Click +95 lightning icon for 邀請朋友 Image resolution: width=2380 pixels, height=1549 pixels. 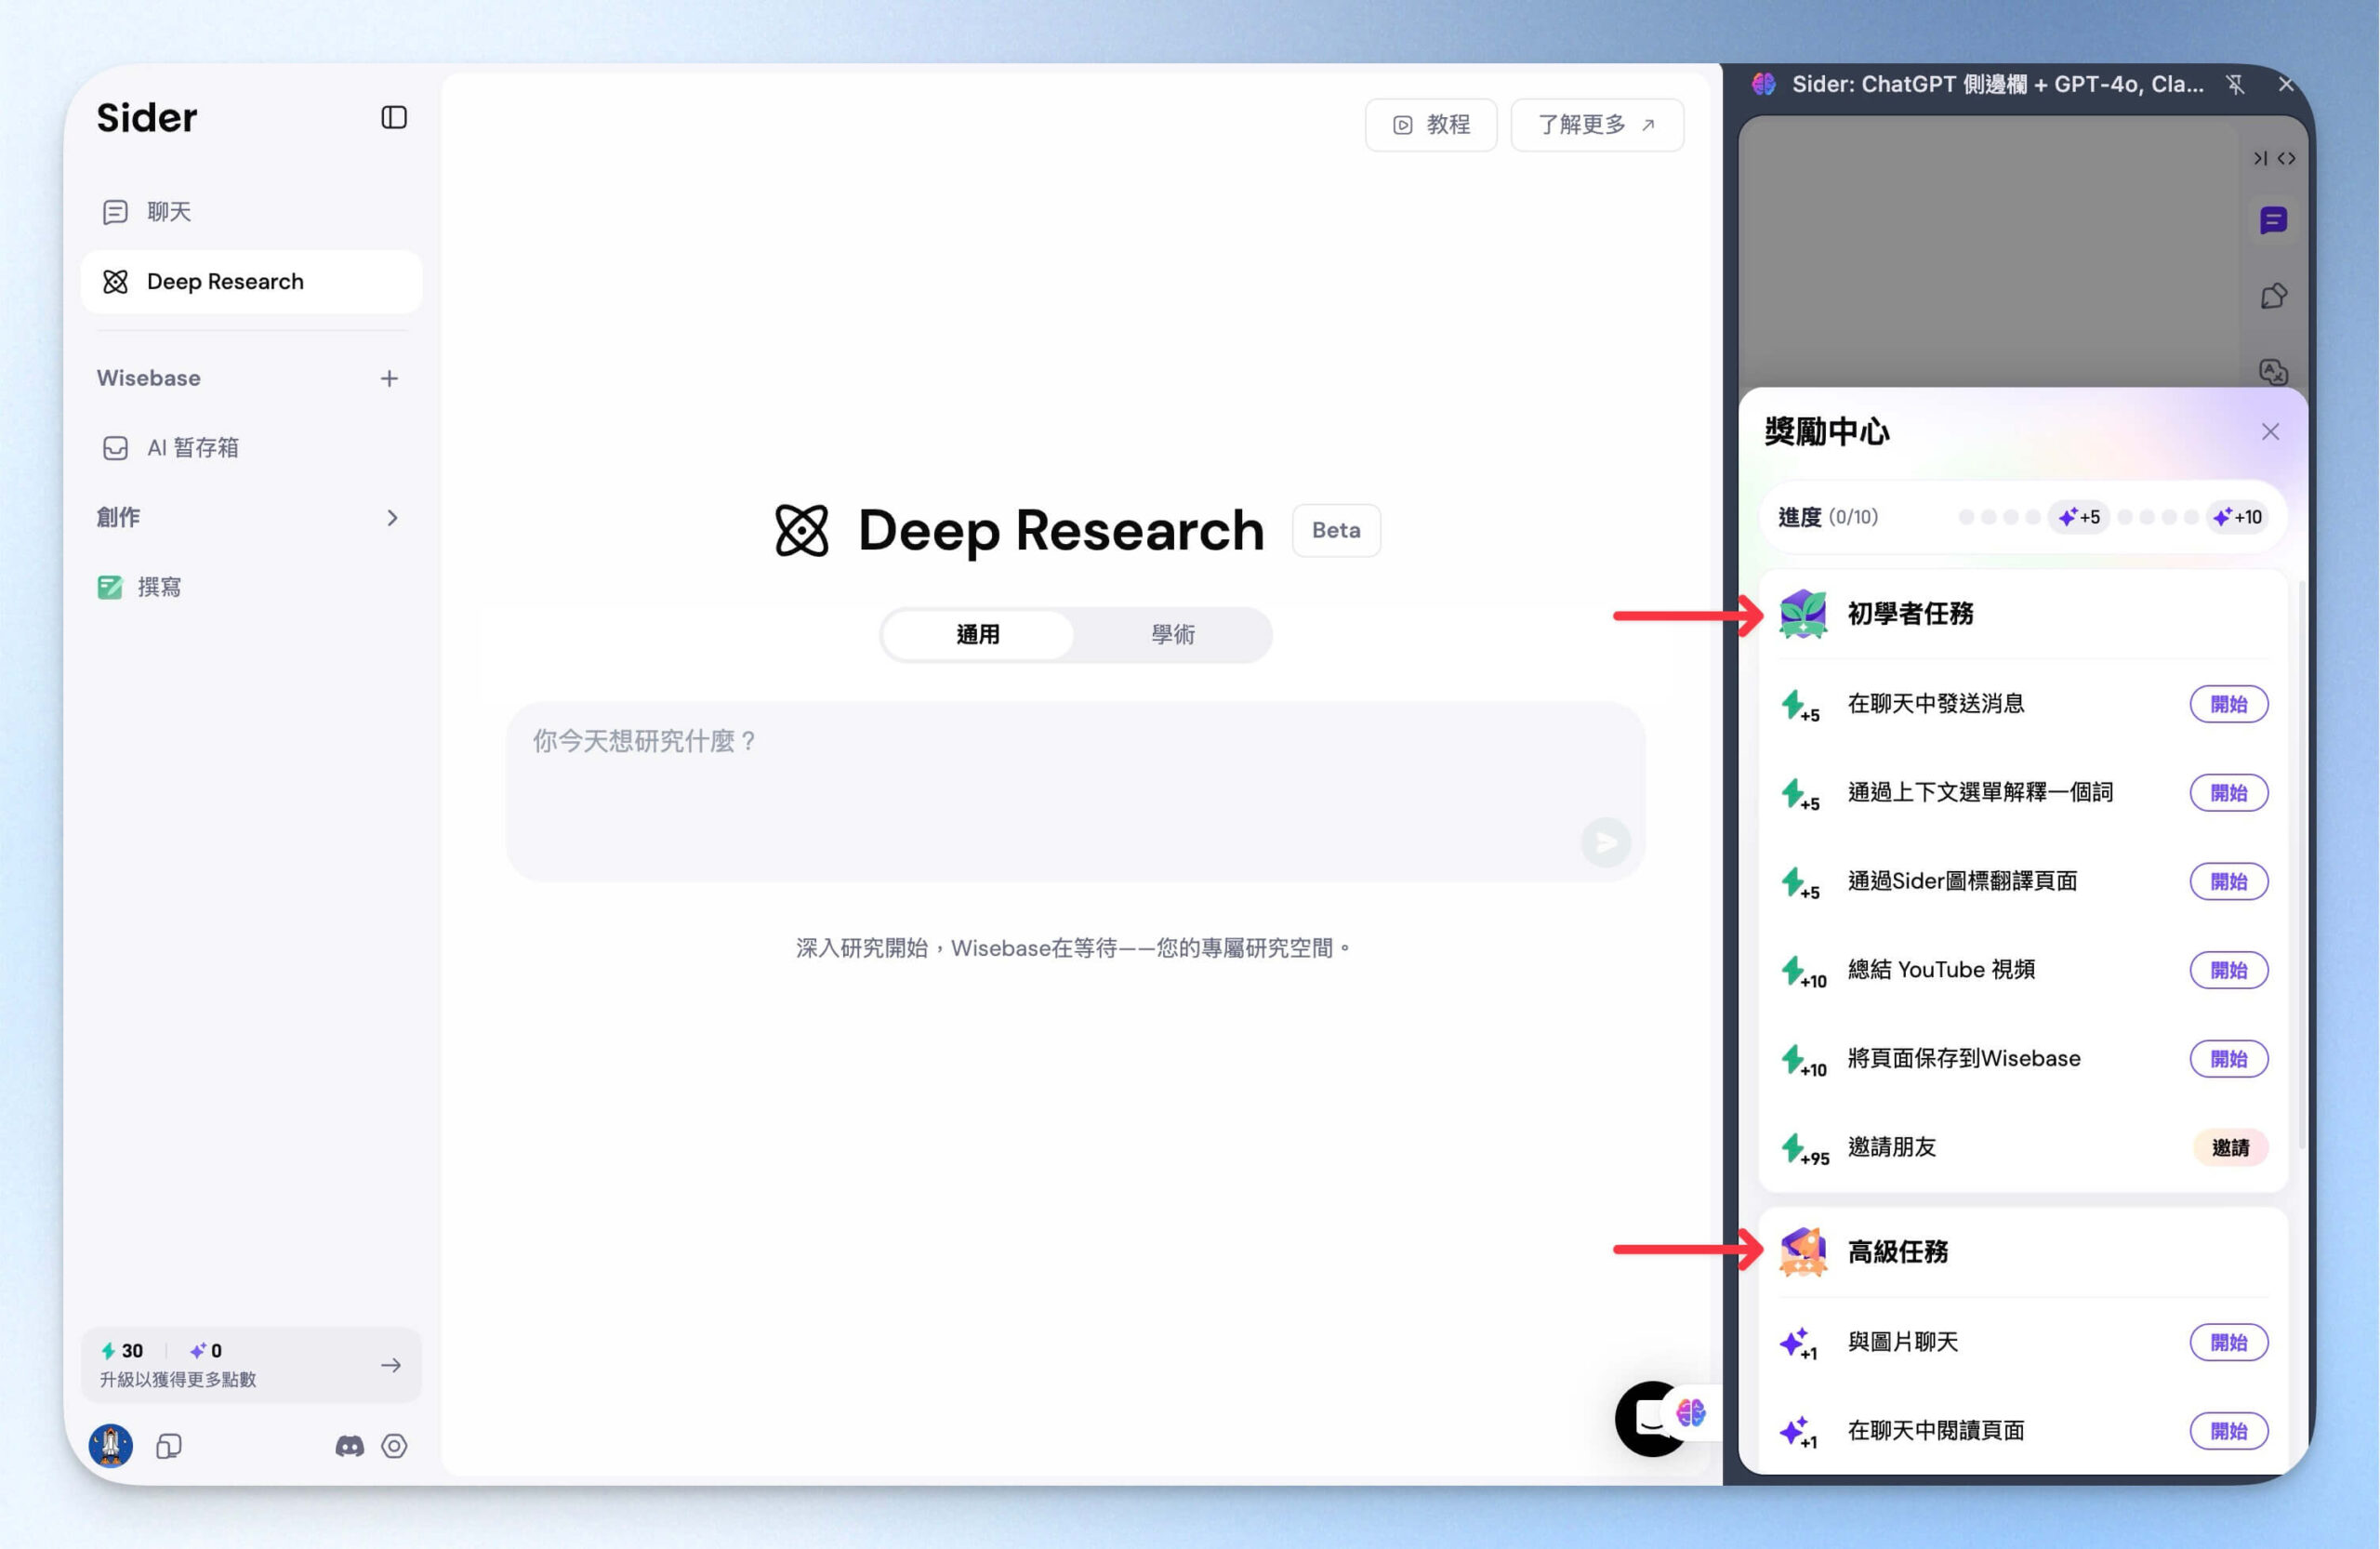pyautogui.click(x=1804, y=1149)
